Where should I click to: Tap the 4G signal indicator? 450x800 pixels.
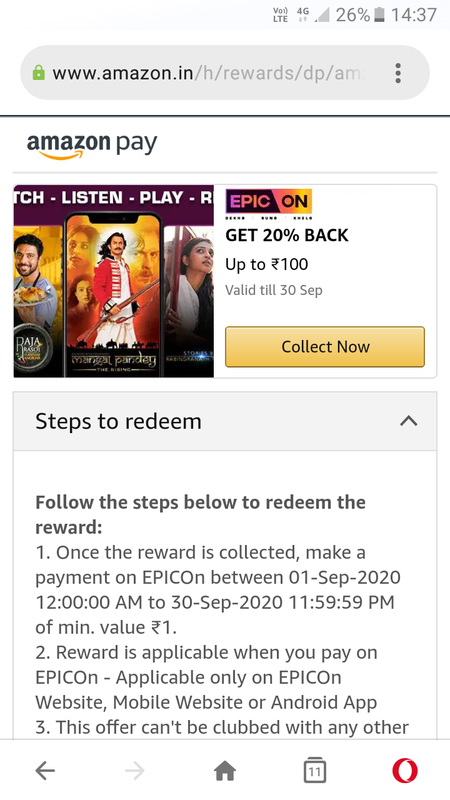point(303,14)
